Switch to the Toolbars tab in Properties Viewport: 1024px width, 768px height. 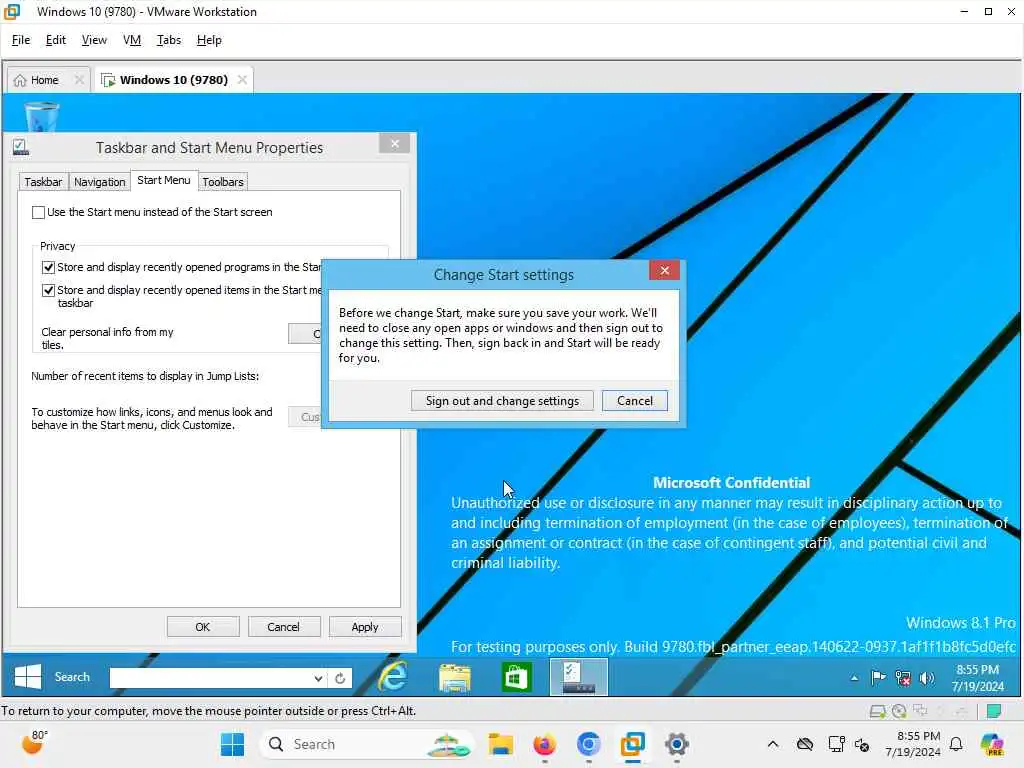pos(223,182)
